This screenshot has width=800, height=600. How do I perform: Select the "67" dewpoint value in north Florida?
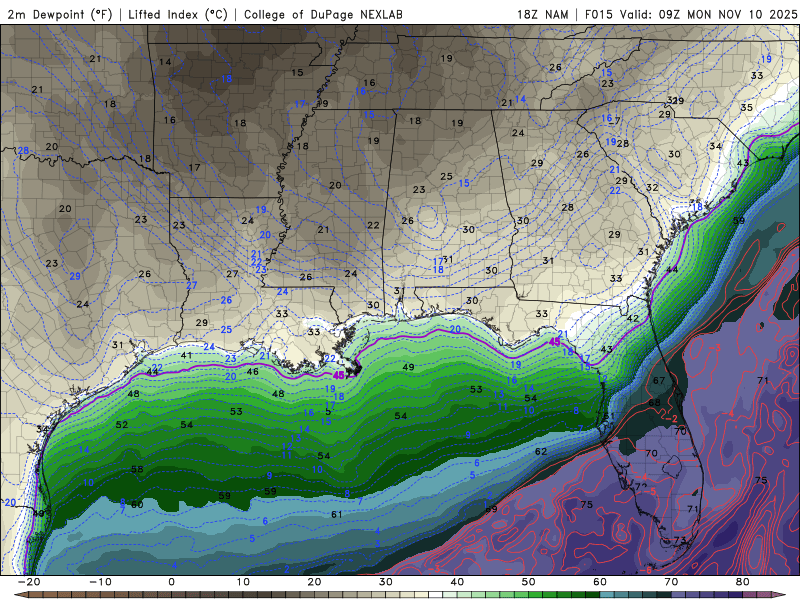[659, 381]
